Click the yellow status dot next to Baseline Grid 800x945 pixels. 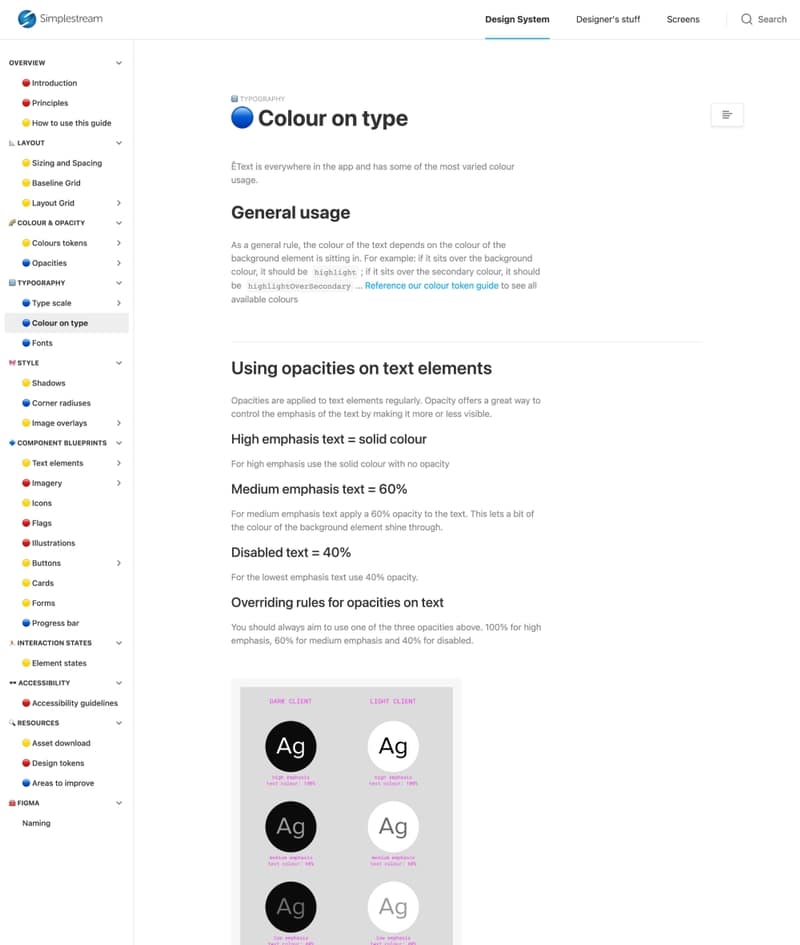pos(26,183)
